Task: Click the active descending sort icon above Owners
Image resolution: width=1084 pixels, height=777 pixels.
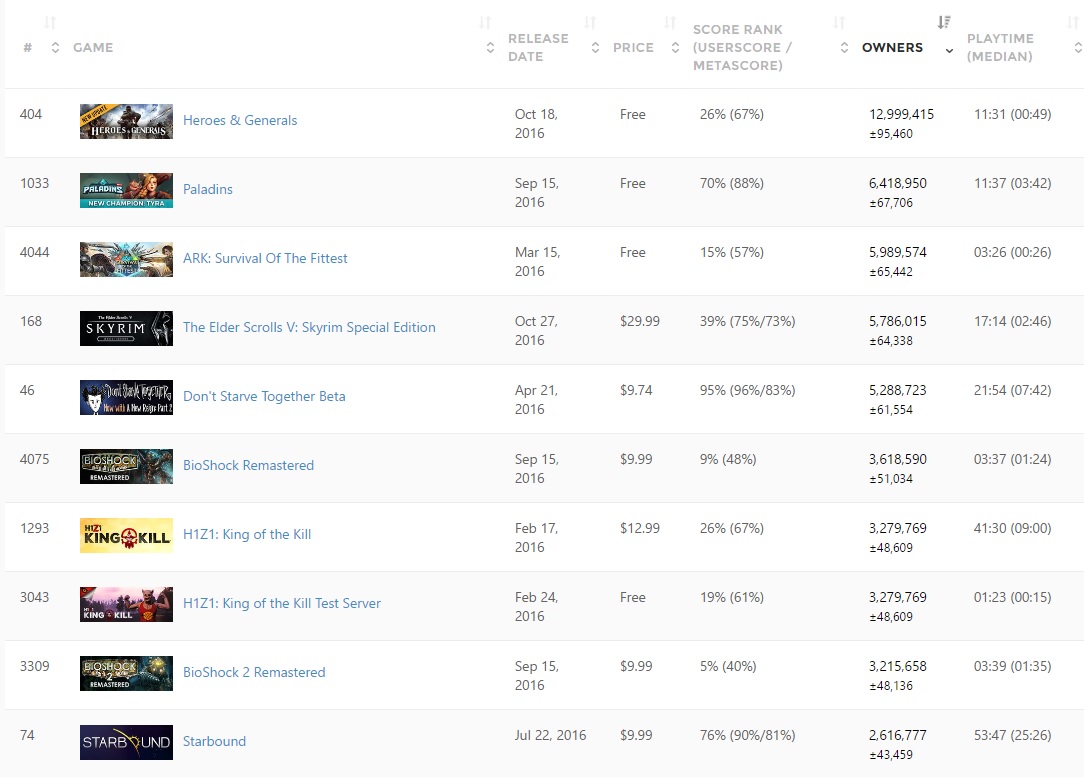Action: tap(944, 22)
